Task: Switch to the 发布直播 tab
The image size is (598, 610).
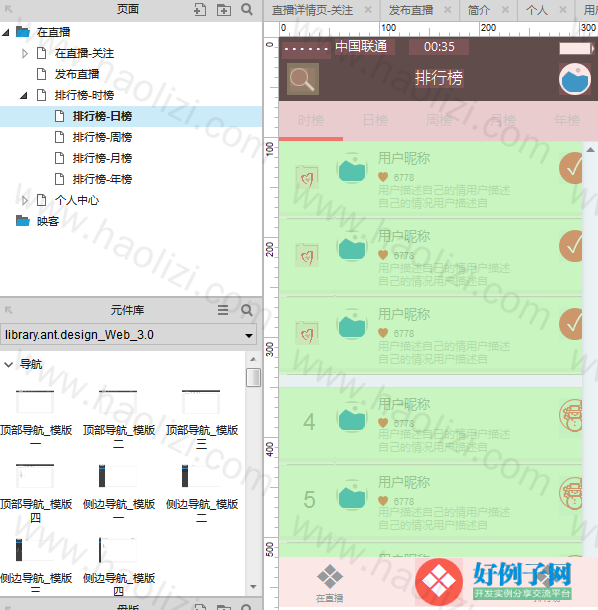Action: [411, 10]
